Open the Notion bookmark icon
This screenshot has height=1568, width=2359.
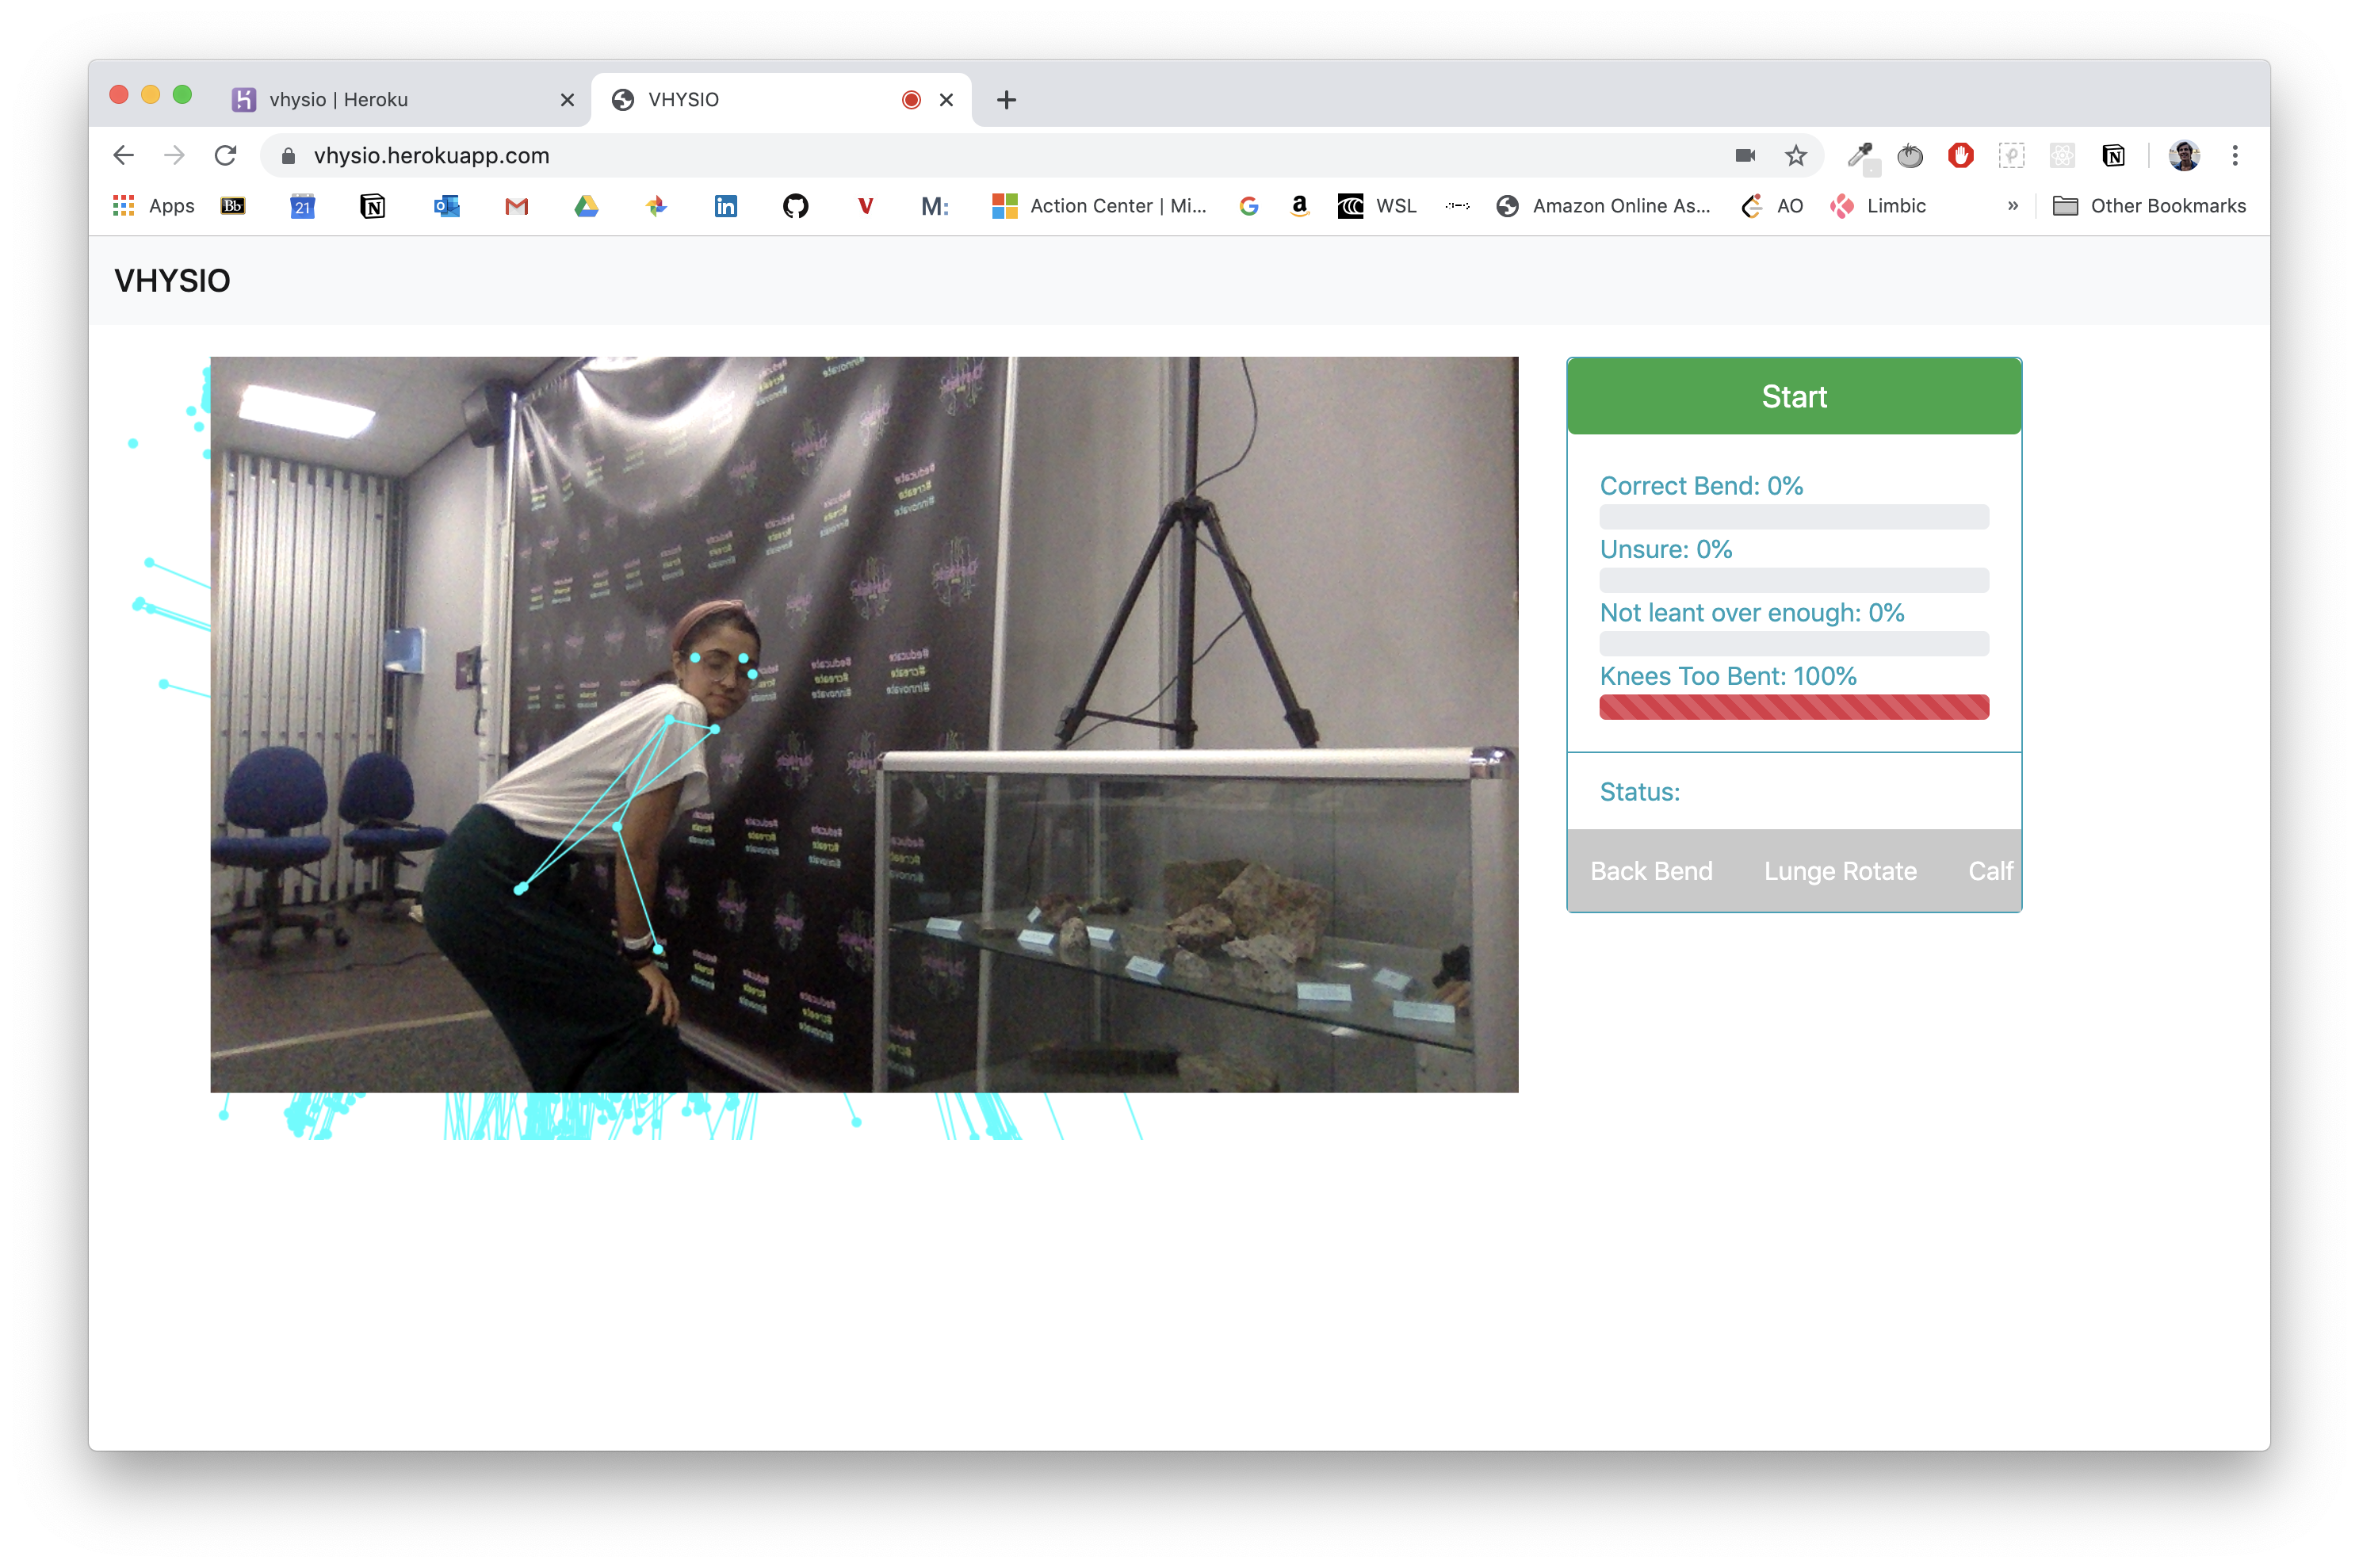pyautogui.click(x=372, y=206)
